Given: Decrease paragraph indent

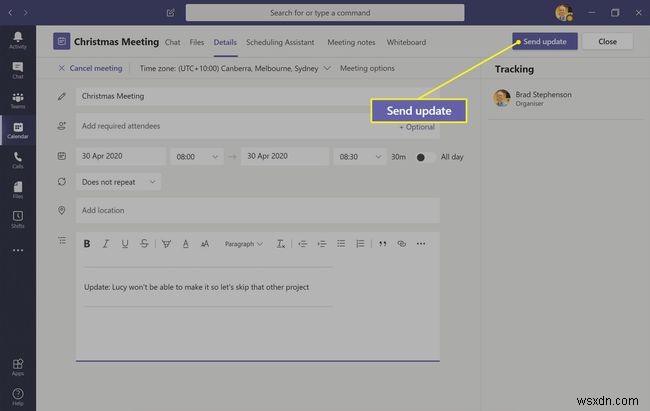Looking at the screenshot, I should (x=303, y=244).
